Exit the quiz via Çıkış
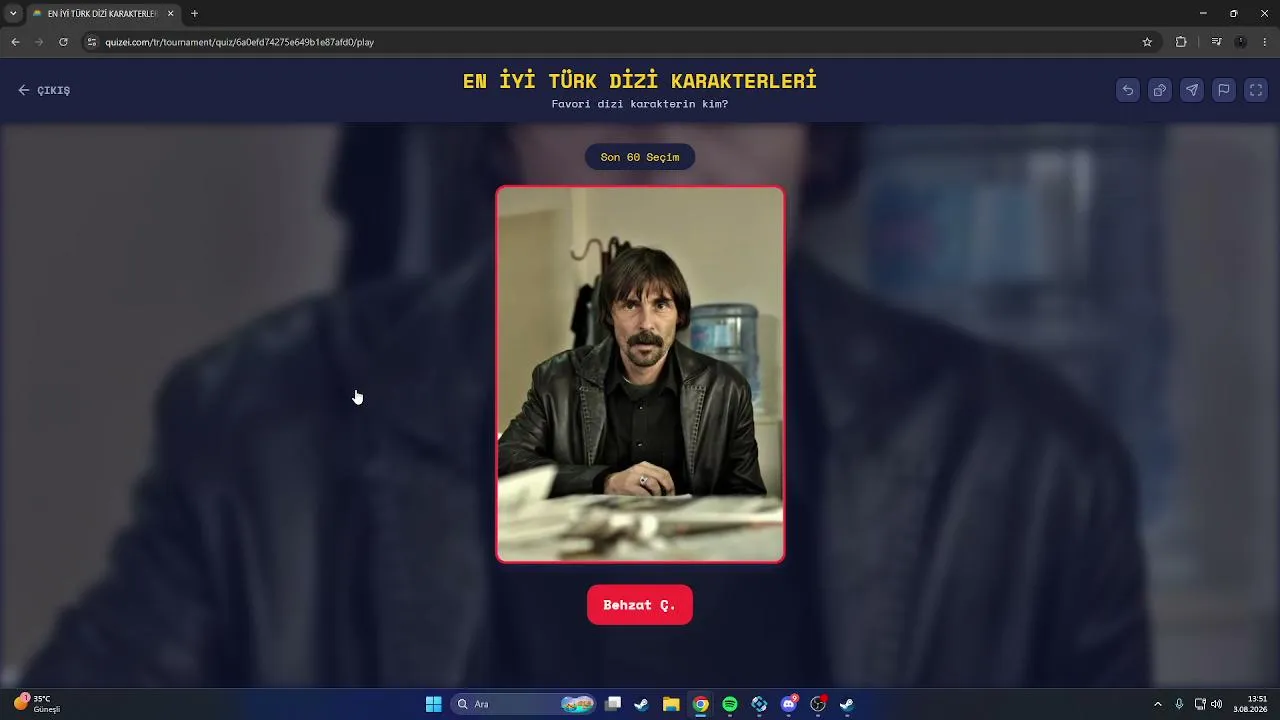 44,90
